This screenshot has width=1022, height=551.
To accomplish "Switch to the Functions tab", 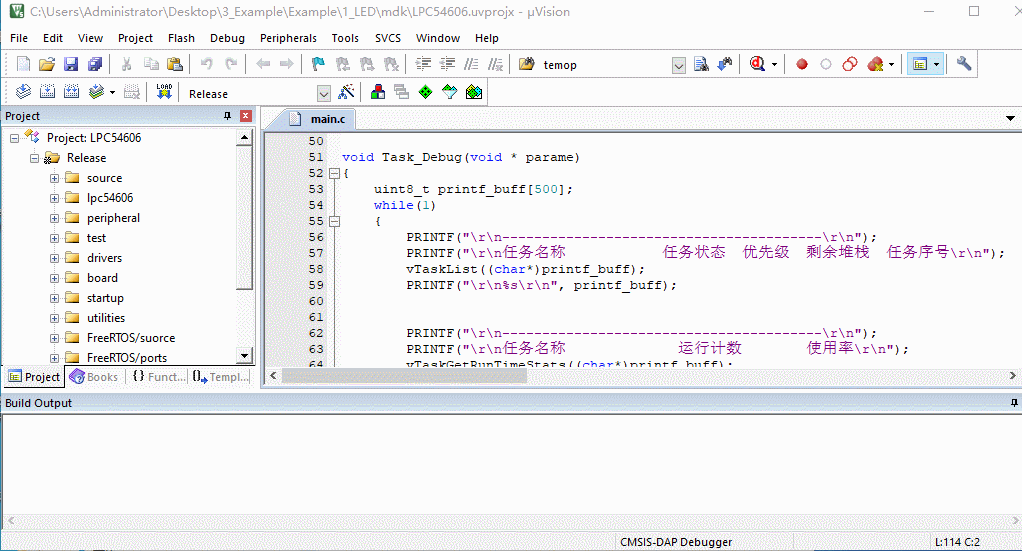I will coord(158,377).
